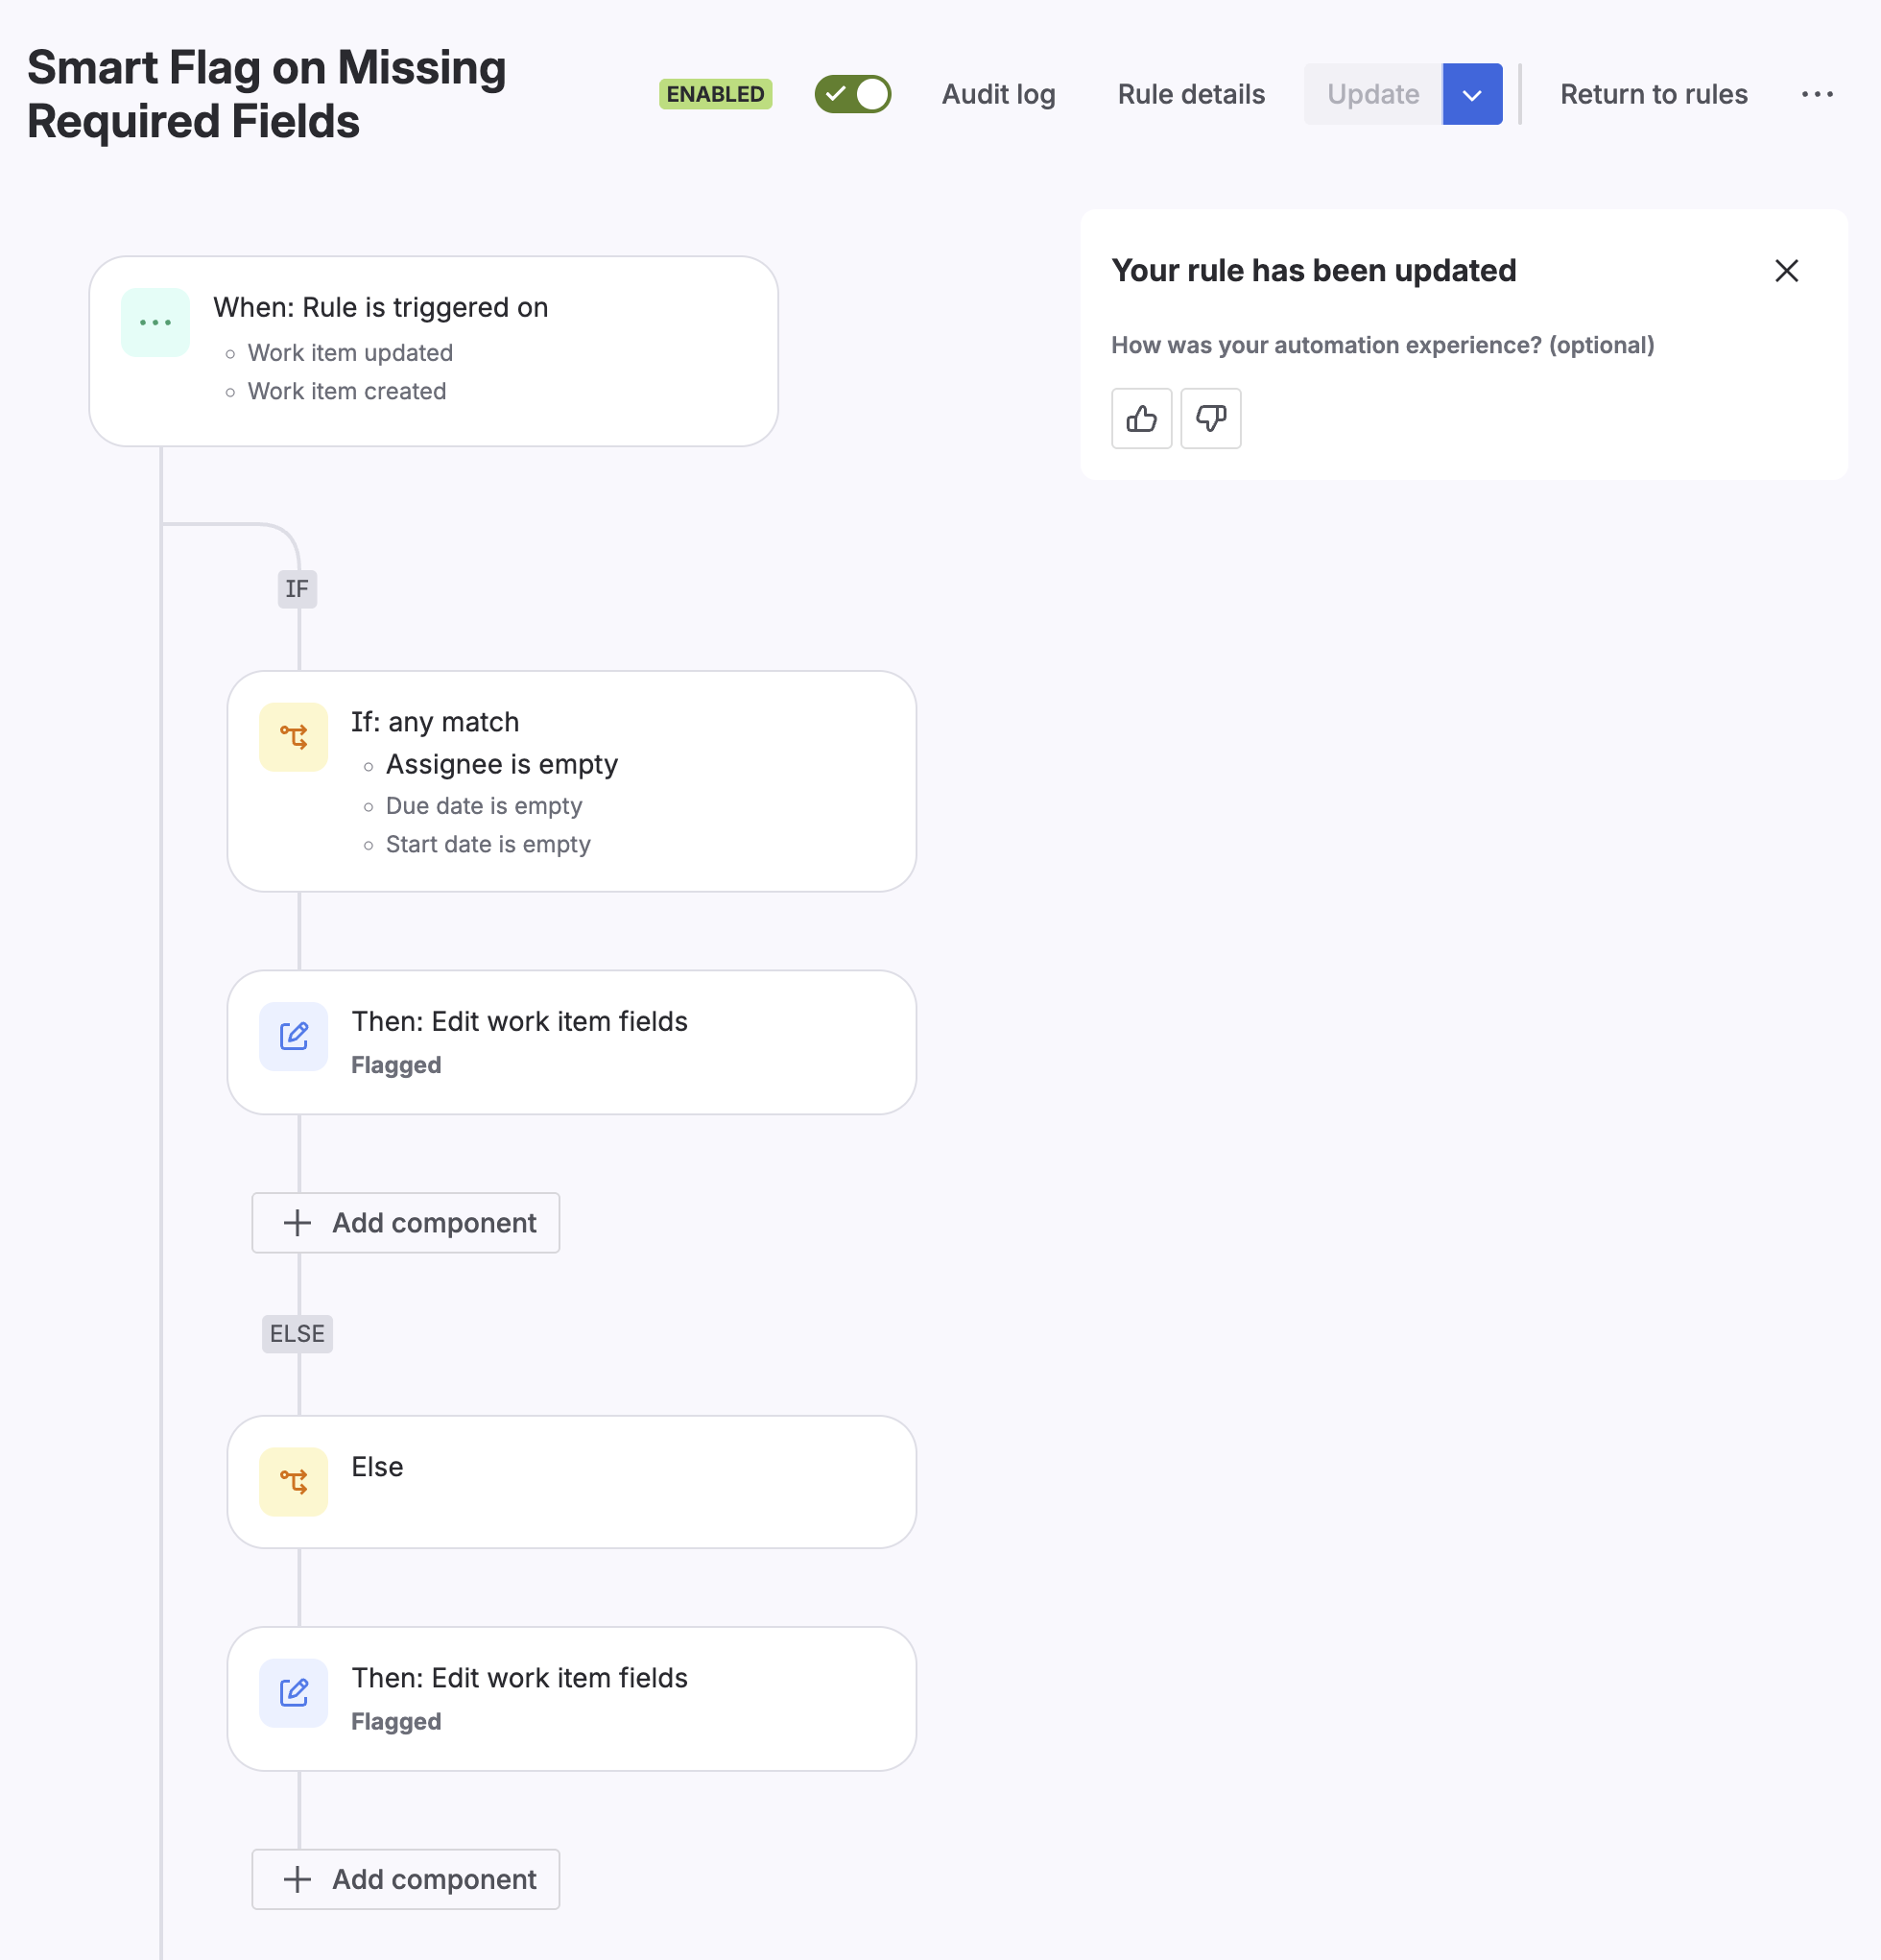
Task: Click the first Edit work item pencil icon
Action: pos(293,1036)
